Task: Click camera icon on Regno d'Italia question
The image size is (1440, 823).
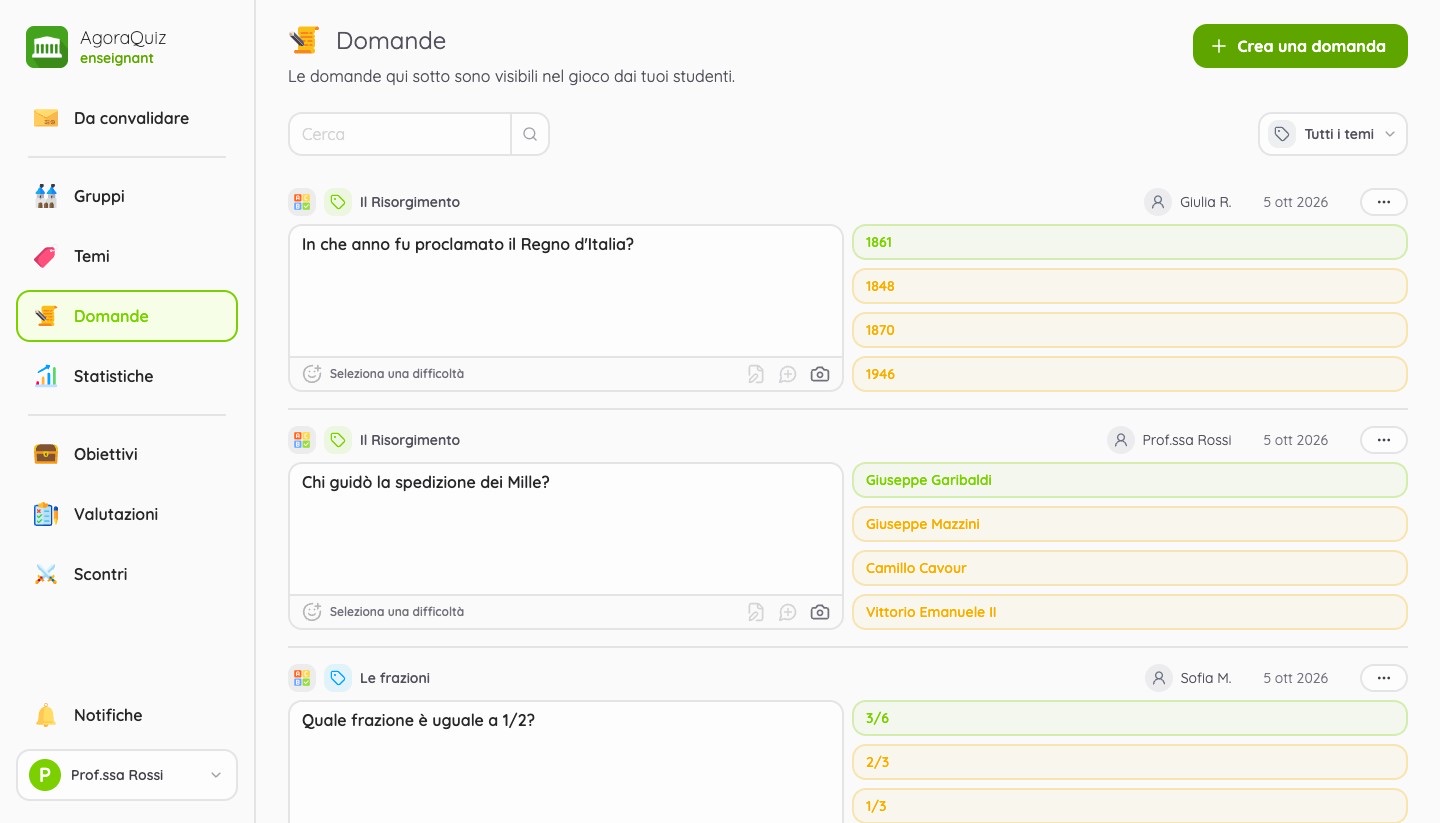Action: pyautogui.click(x=820, y=374)
